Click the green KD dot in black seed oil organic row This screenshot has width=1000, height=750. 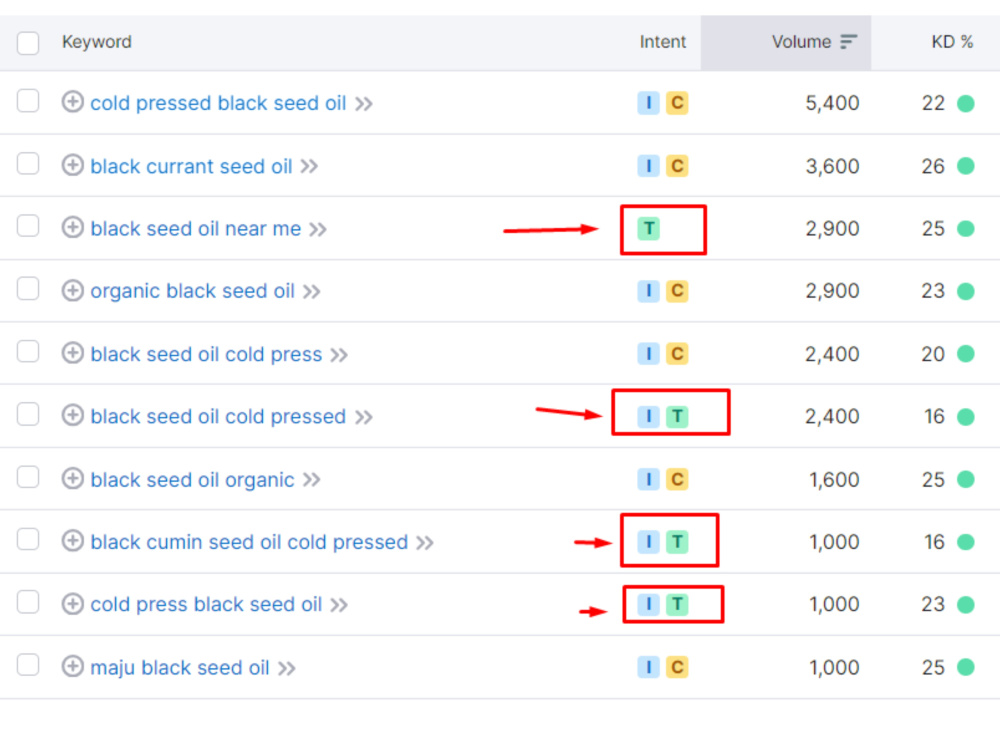tap(966, 480)
